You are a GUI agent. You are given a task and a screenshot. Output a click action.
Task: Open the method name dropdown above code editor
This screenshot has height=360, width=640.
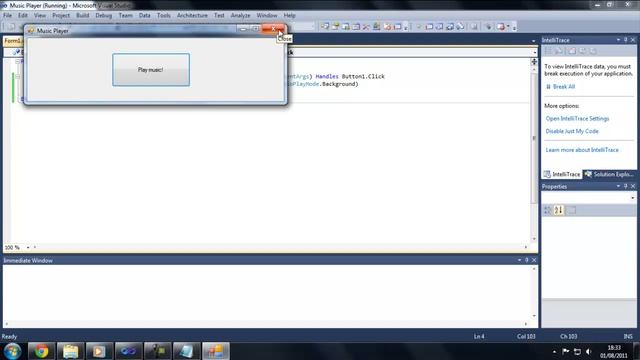tap(535, 52)
